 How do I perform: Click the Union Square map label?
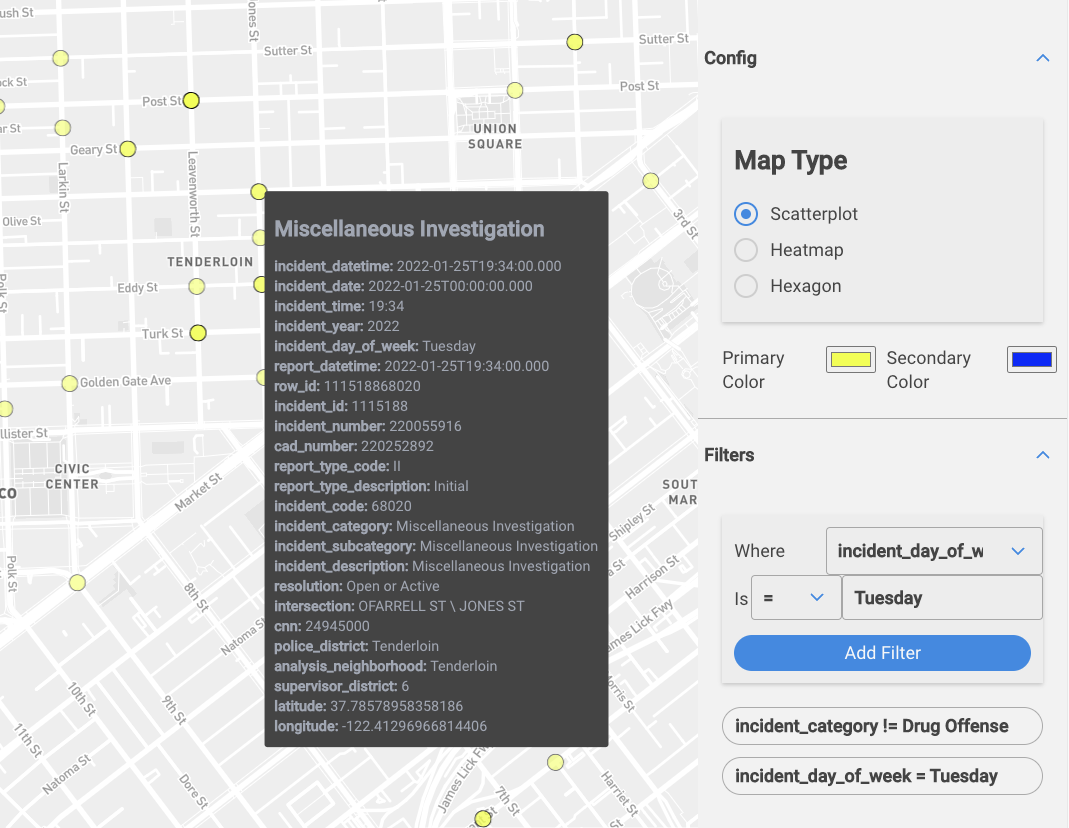coord(495,136)
